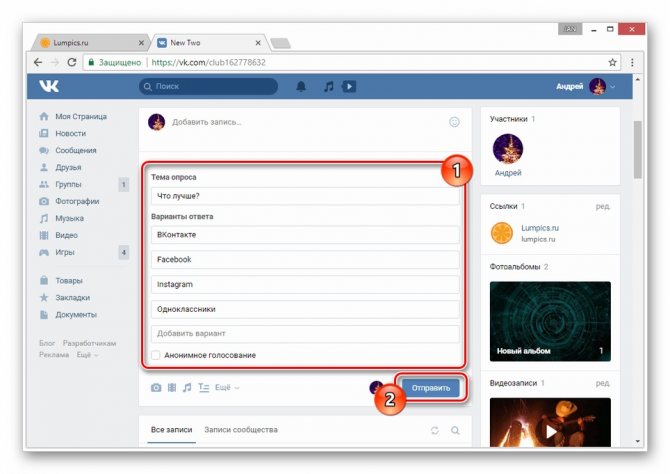The image size is (670, 474).
Task: Open the Новый альбом photo album thumbnail
Action: tap(549, 320)
